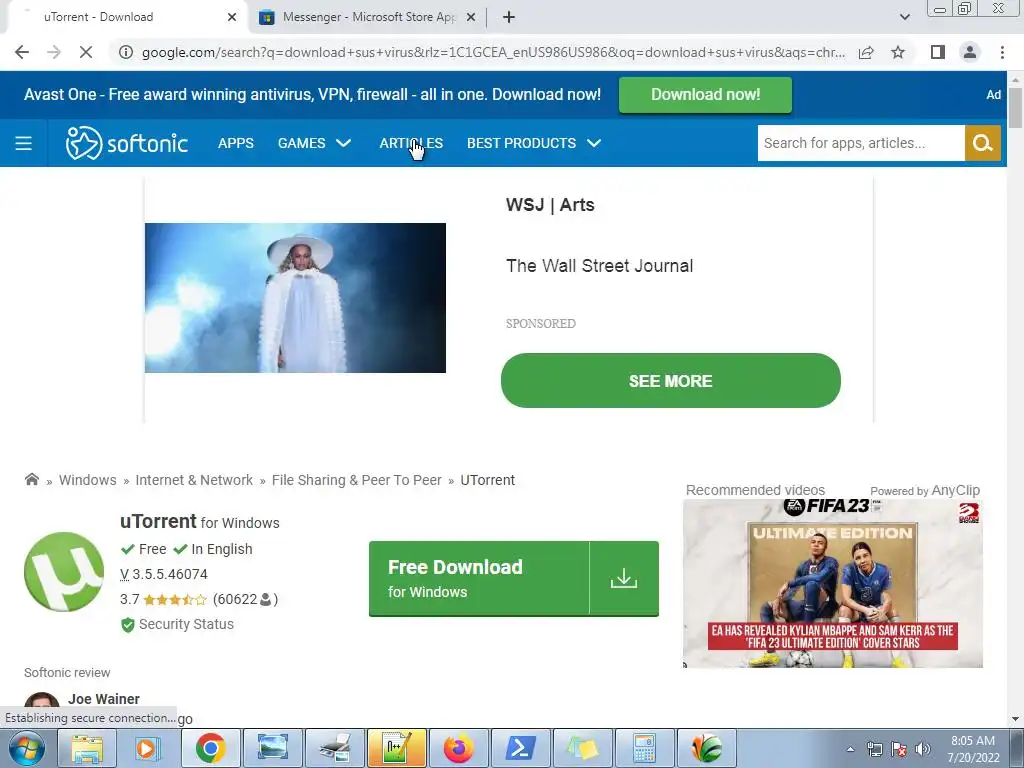
Task: Click the forward navigation arrow
Action: click(x=54, y=52)
